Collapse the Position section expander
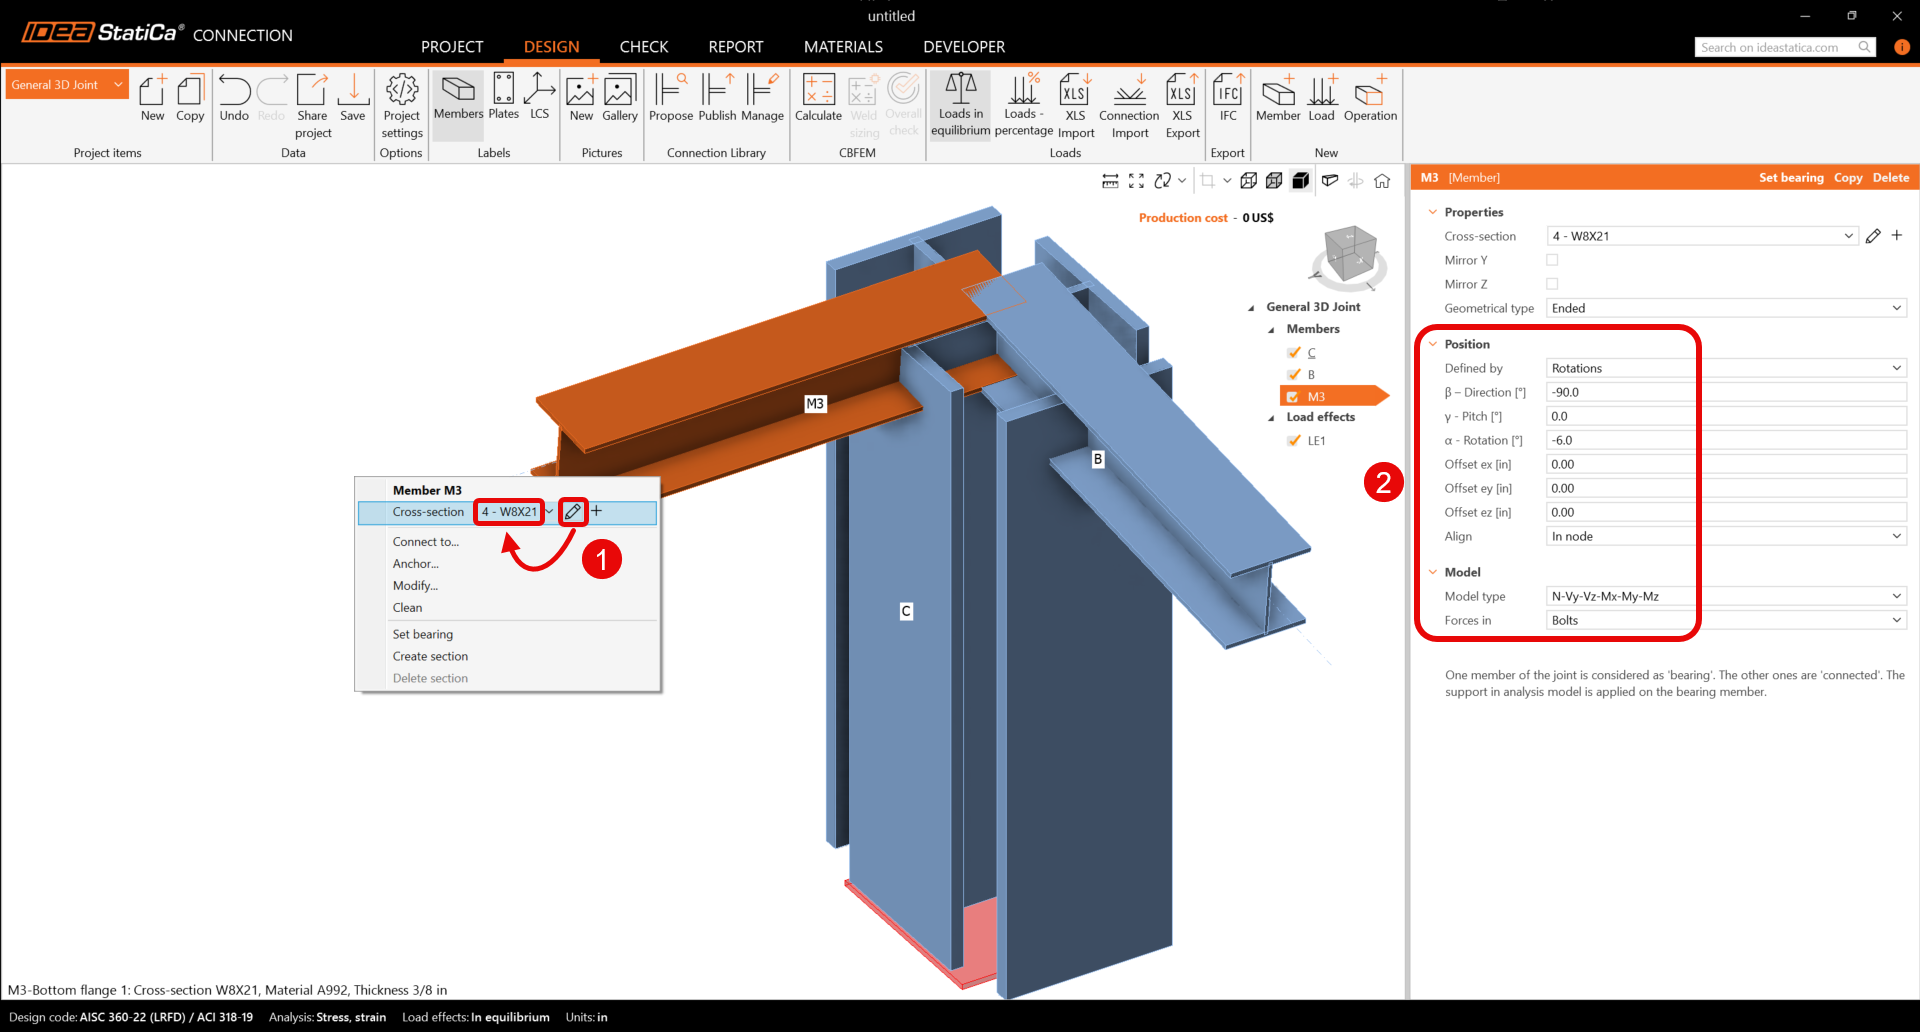This screenshot has height=1032, width=1920. (1433, 344)
